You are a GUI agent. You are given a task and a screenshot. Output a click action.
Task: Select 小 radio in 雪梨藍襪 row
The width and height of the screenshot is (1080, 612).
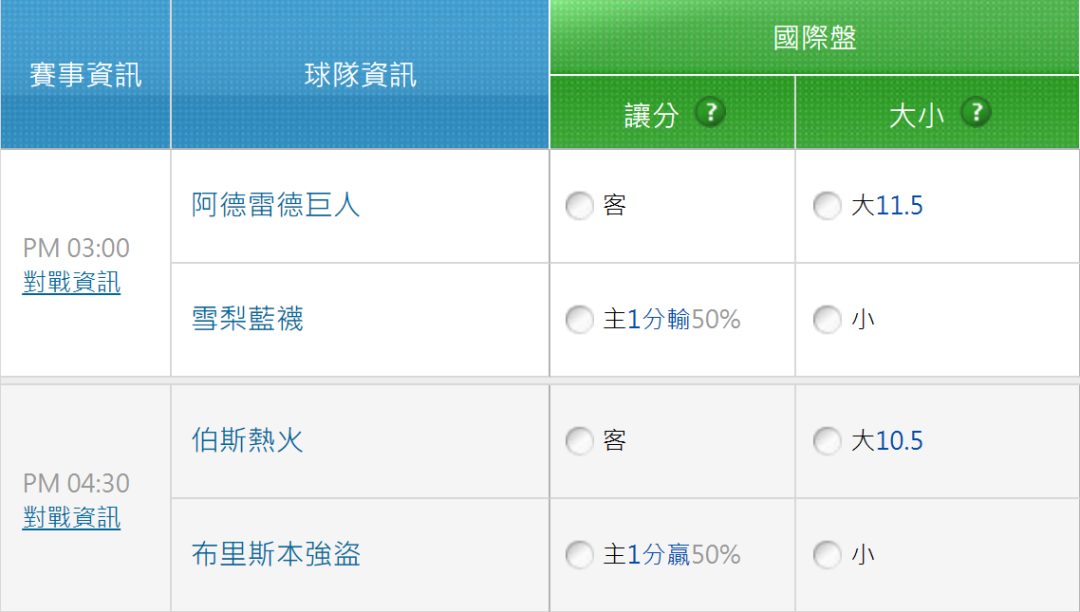click(827, 320)
